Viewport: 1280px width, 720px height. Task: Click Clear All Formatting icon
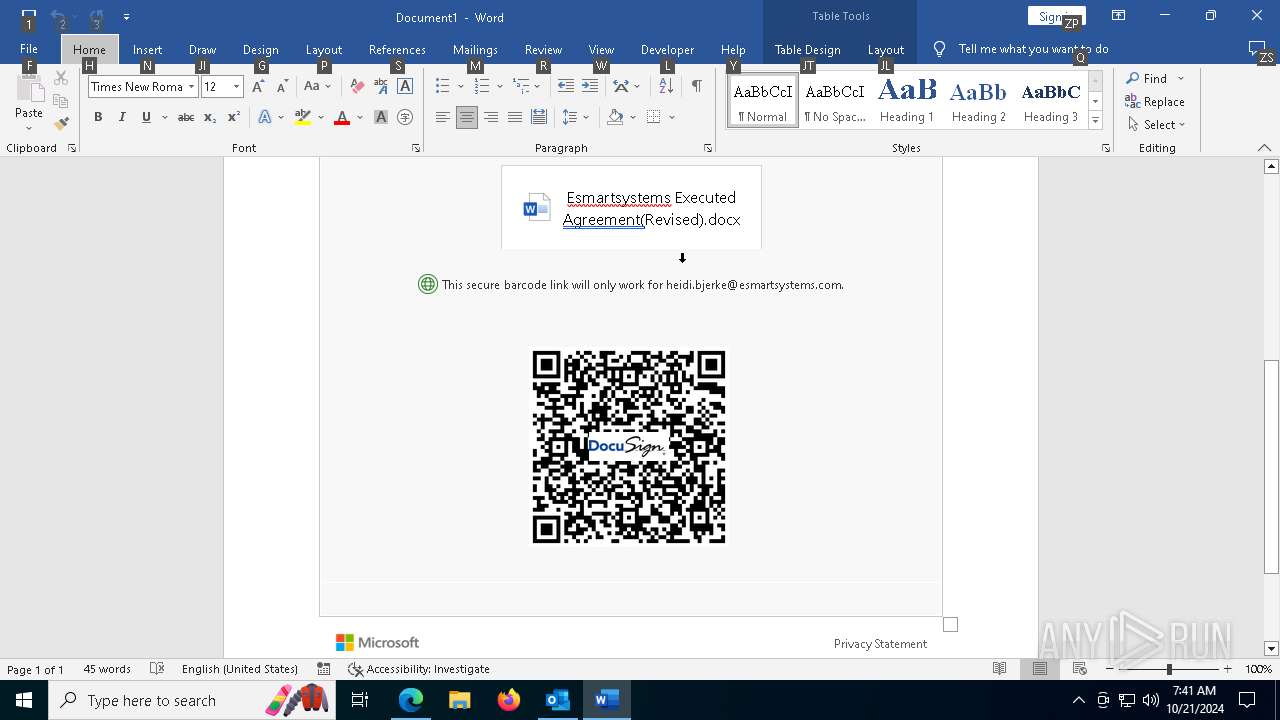tap(357, 86)
